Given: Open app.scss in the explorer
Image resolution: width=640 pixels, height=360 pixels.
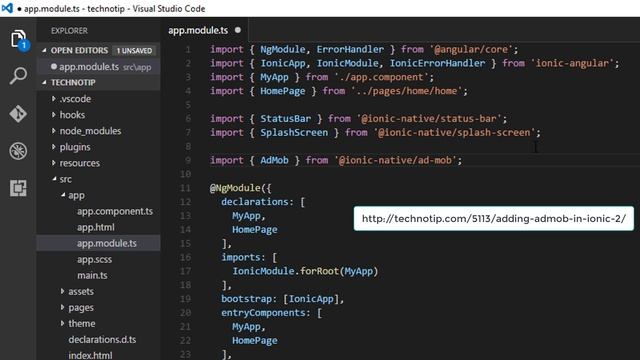Looking at the screenshot, I should pyautogui.click(x=94, y=259).
